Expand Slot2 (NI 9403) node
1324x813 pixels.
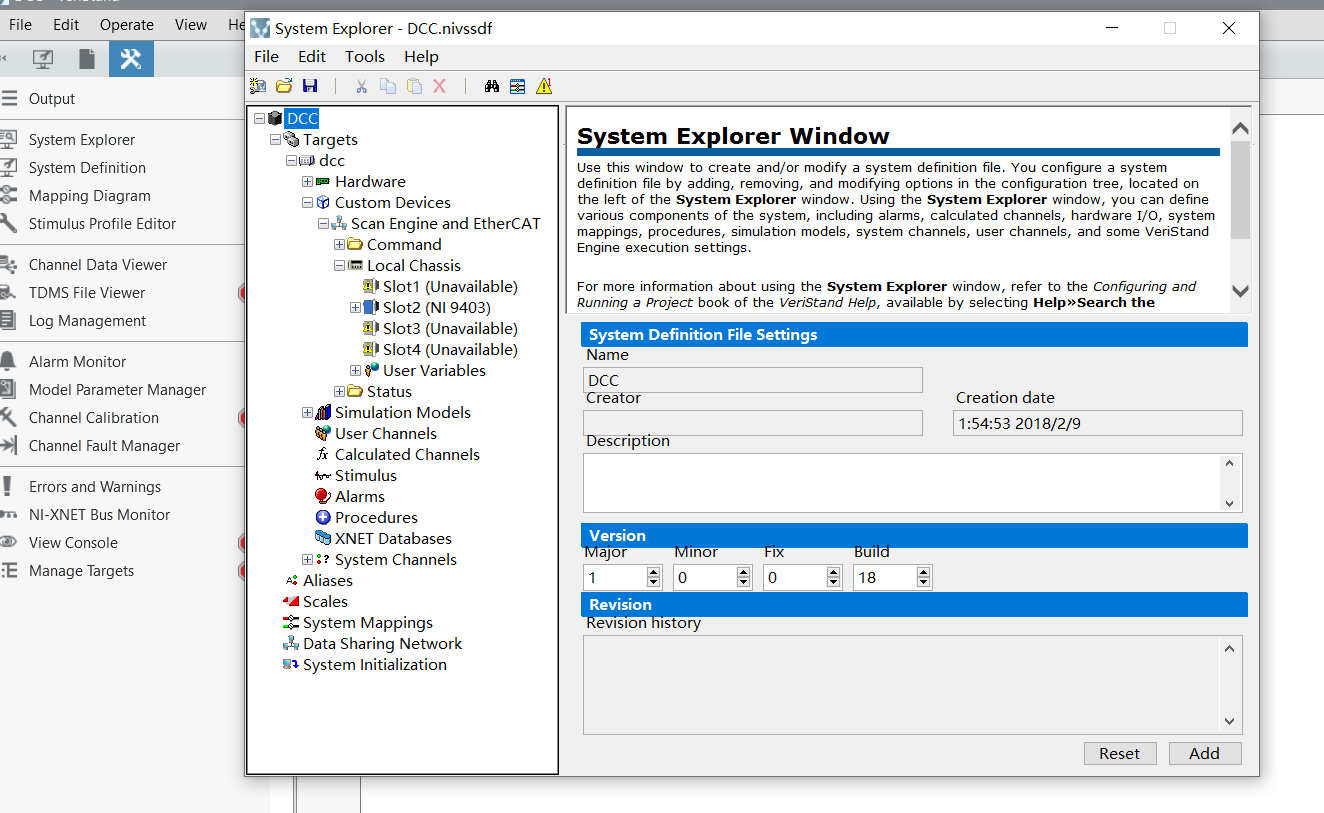(355, 307)
